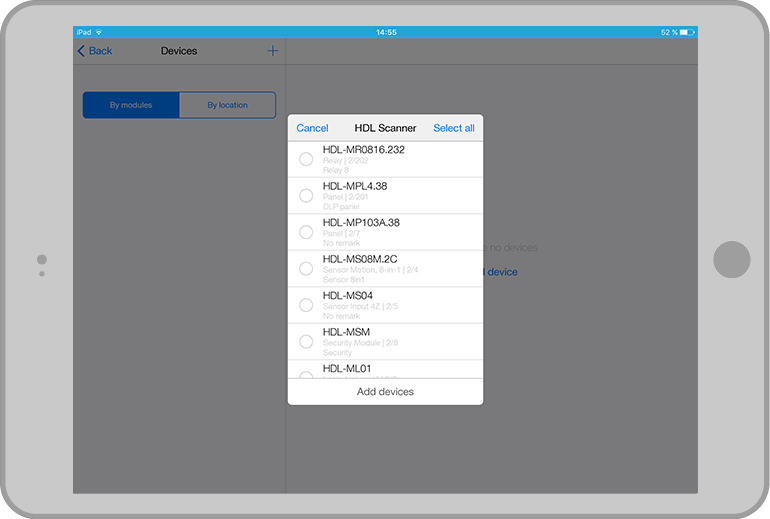Select the HDL-MPL4.38 radio button

coord(306,196)
